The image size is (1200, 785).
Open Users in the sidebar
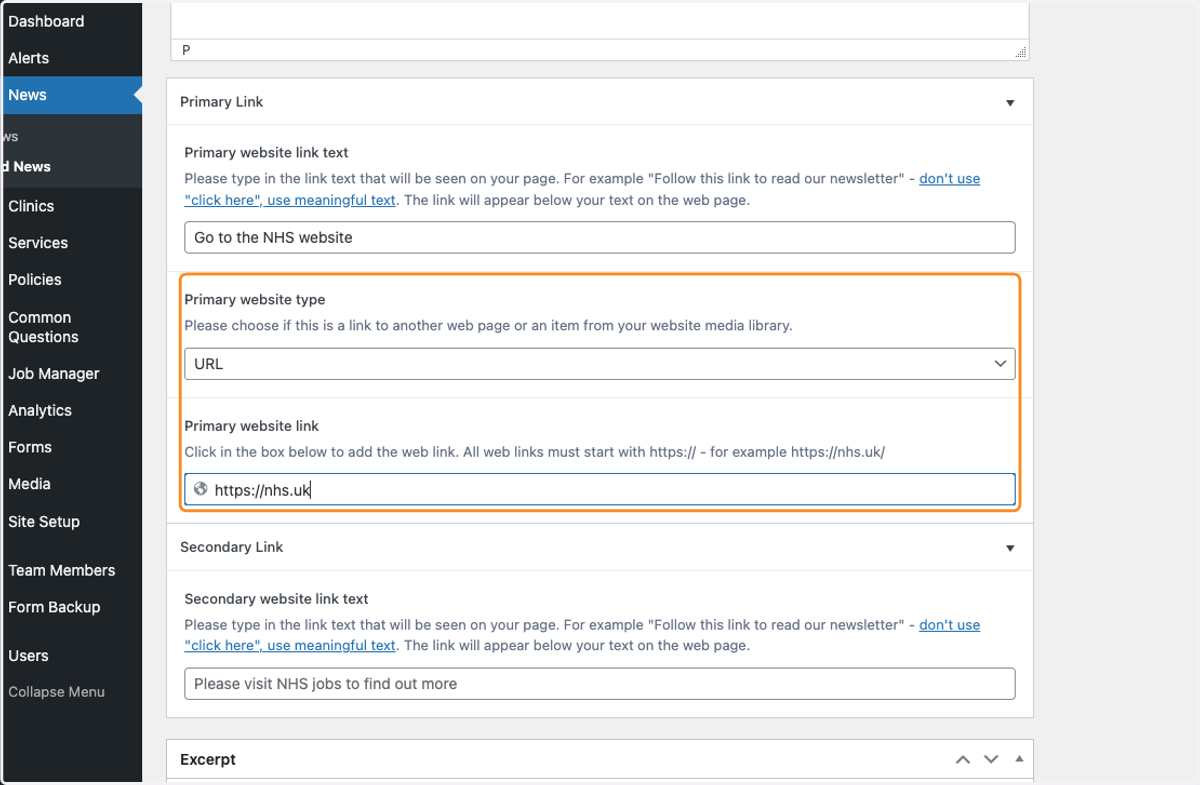(28, 656)
